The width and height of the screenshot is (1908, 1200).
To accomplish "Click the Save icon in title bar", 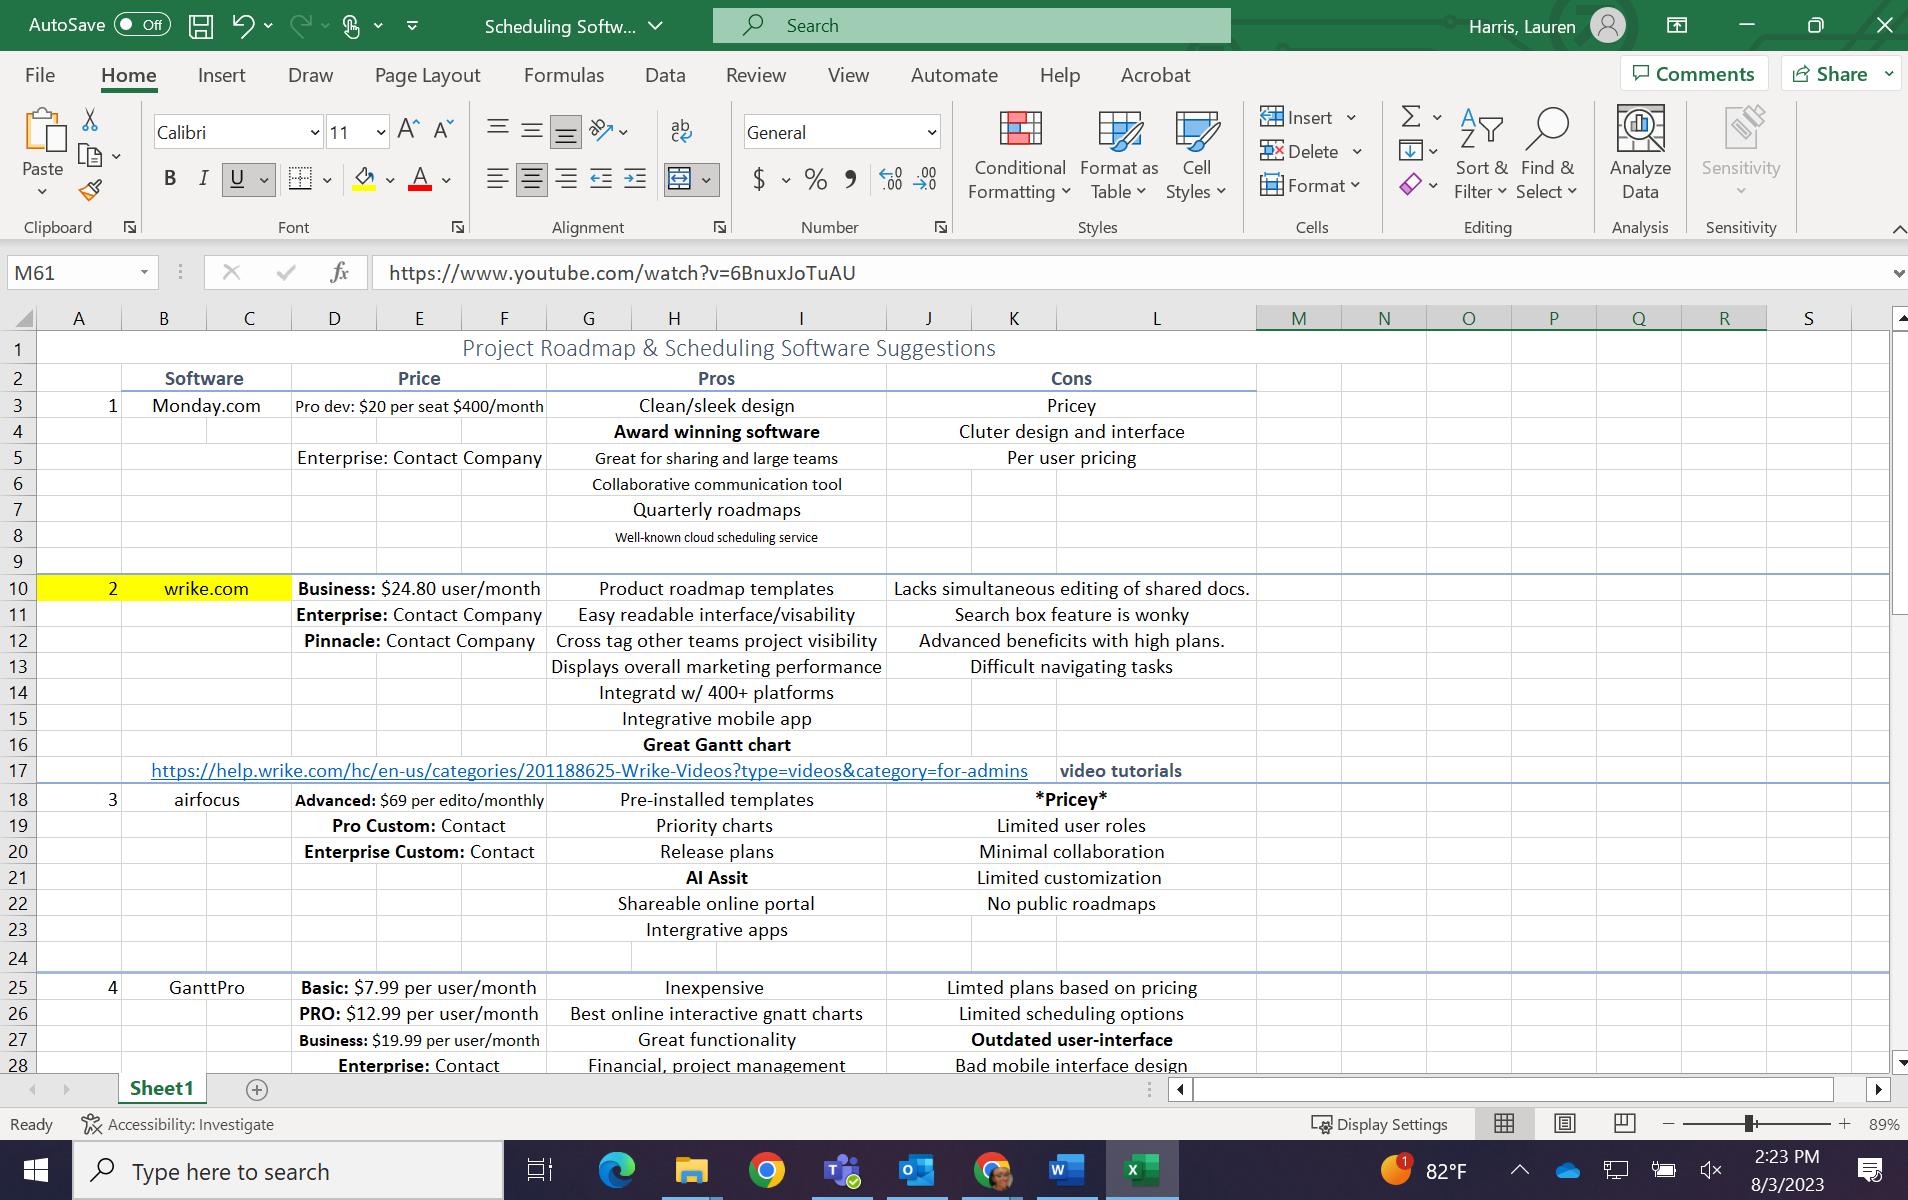I will click(x=201, y=26).
